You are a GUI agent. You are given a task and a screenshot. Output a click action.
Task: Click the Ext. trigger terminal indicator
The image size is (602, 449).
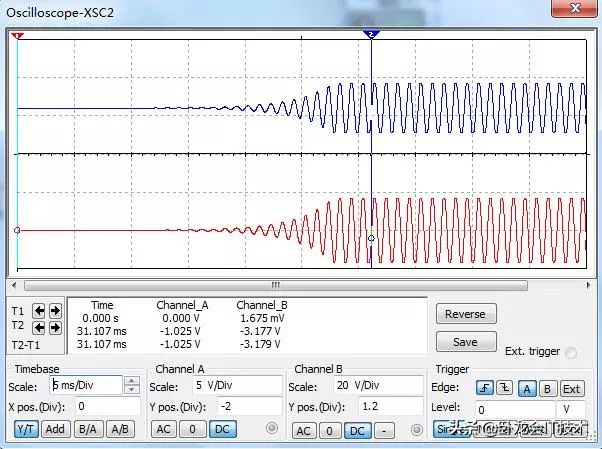571,353
